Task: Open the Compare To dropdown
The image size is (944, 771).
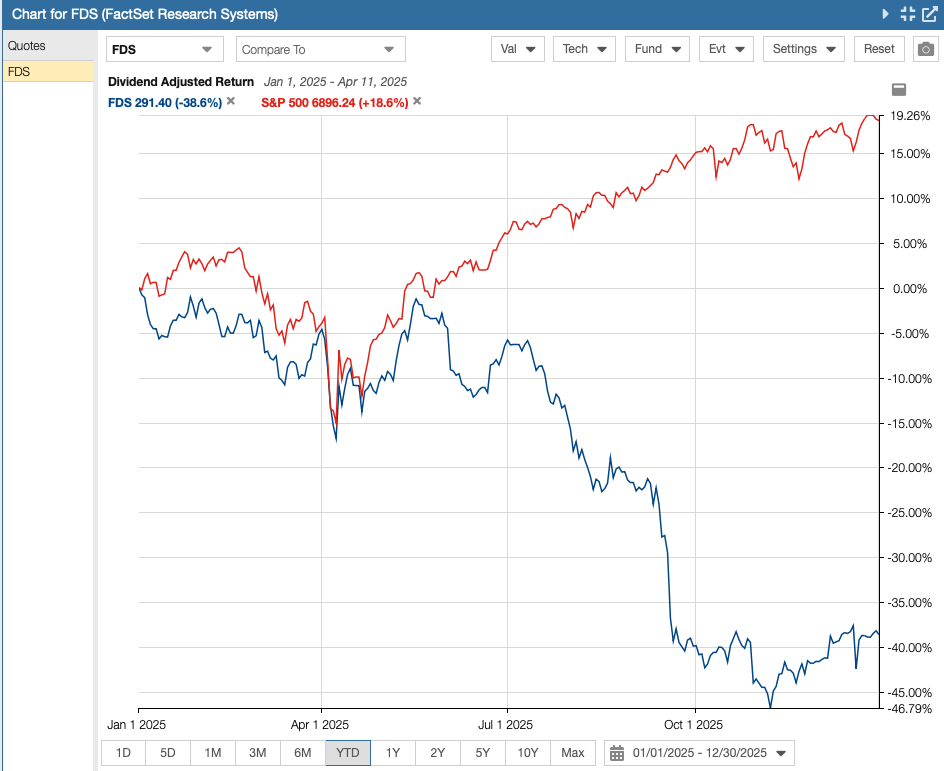Action: pyautogui.click(x=320, y=48)
